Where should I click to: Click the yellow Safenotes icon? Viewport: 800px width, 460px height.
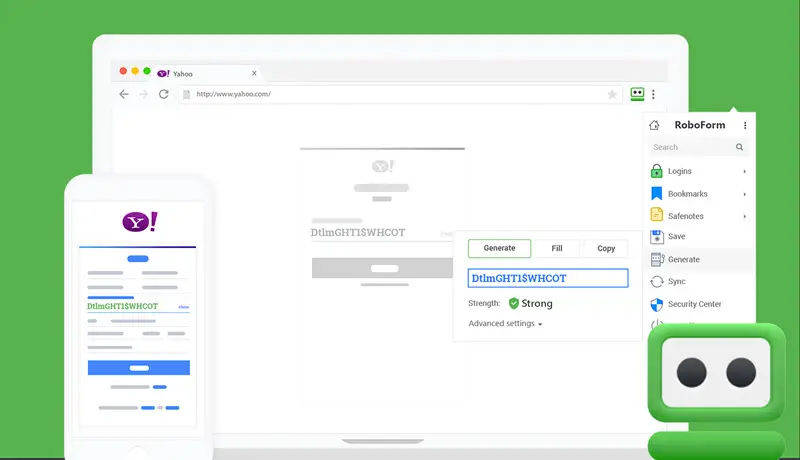point(657,215)
